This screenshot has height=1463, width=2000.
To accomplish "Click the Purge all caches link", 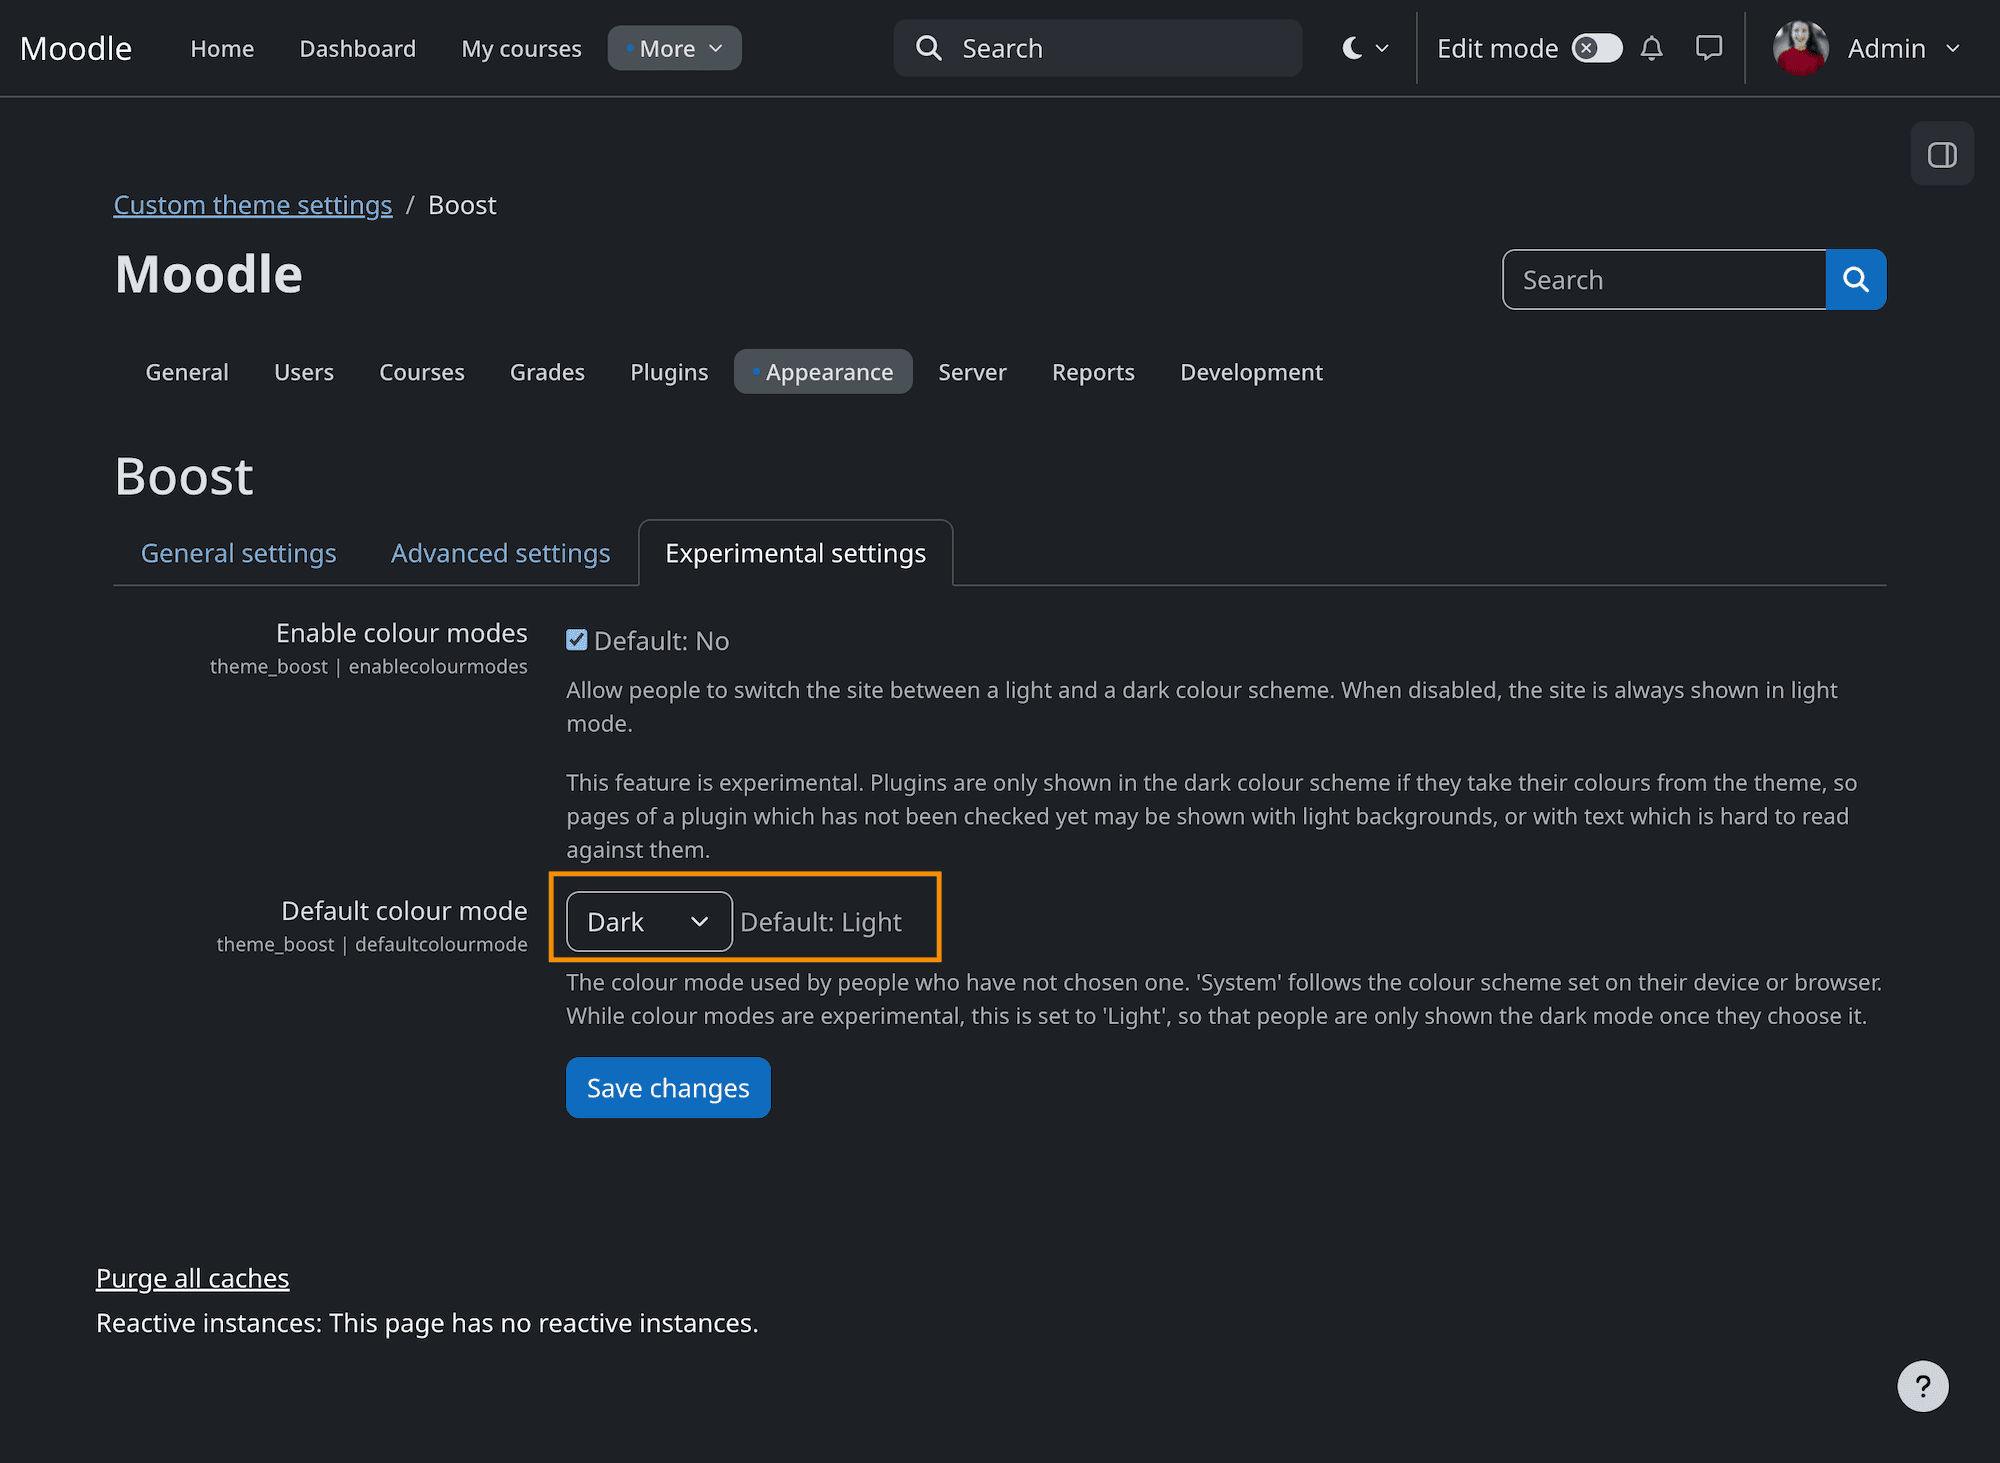I will (x=193, y=1278).
